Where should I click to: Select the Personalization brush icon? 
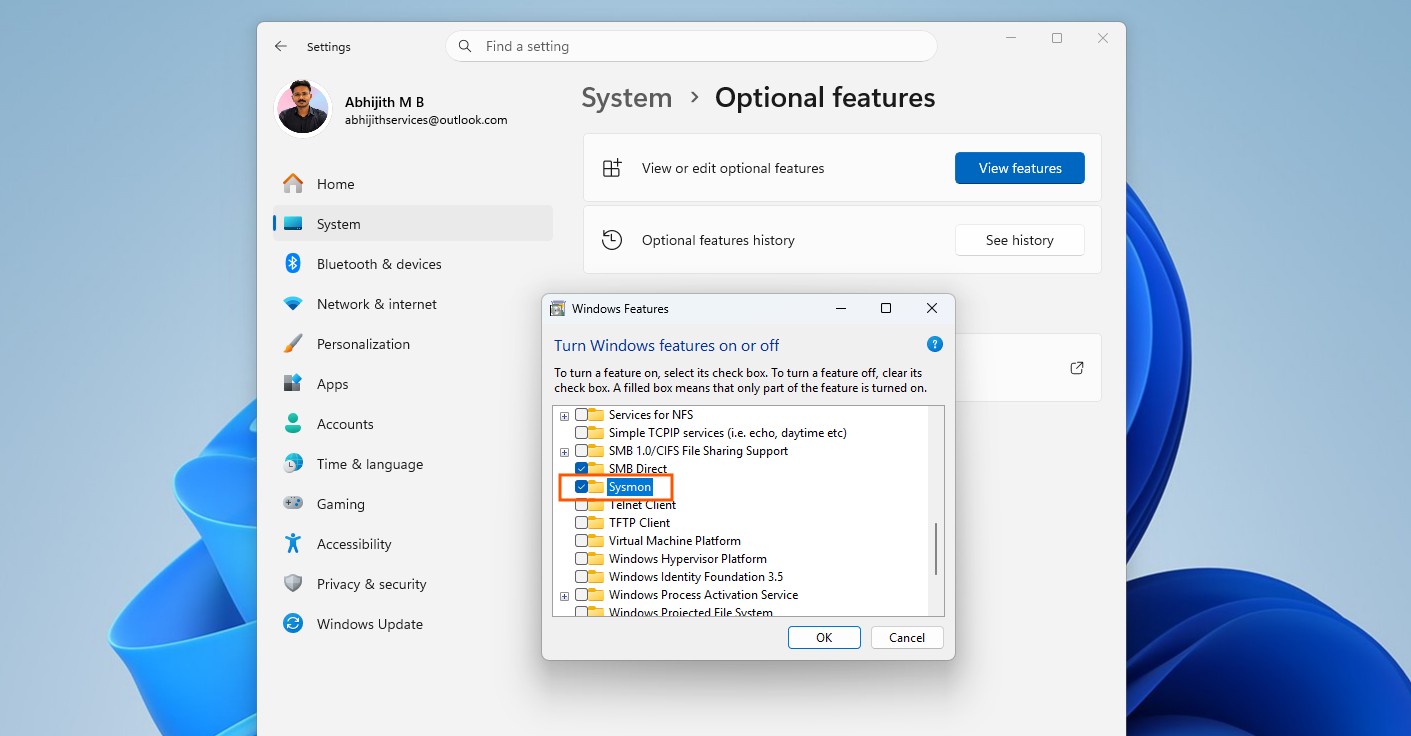[292, 344]
